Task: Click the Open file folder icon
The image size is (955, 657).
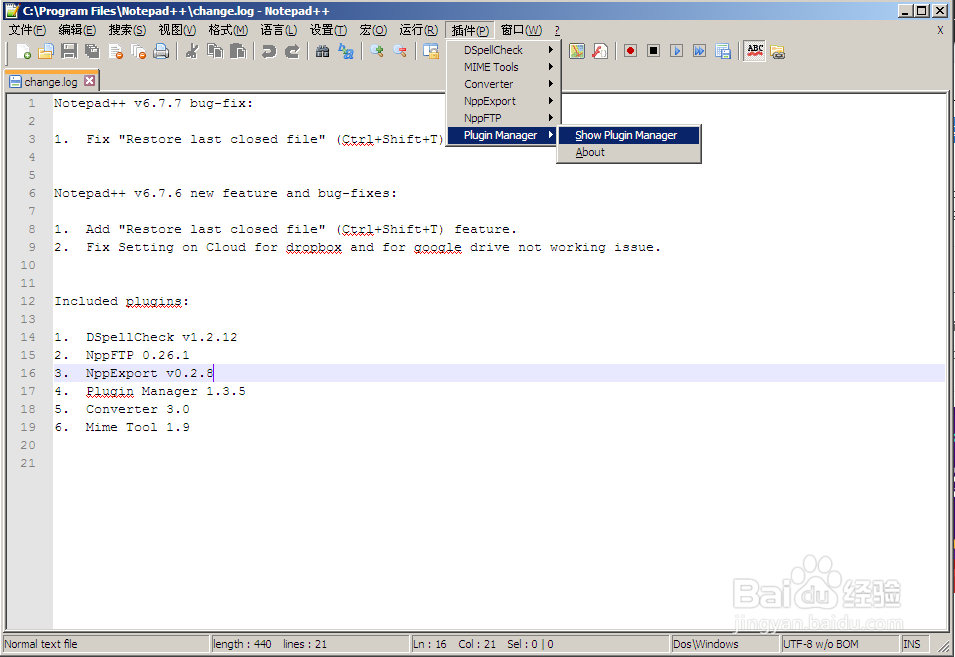Action: [46, 52]
